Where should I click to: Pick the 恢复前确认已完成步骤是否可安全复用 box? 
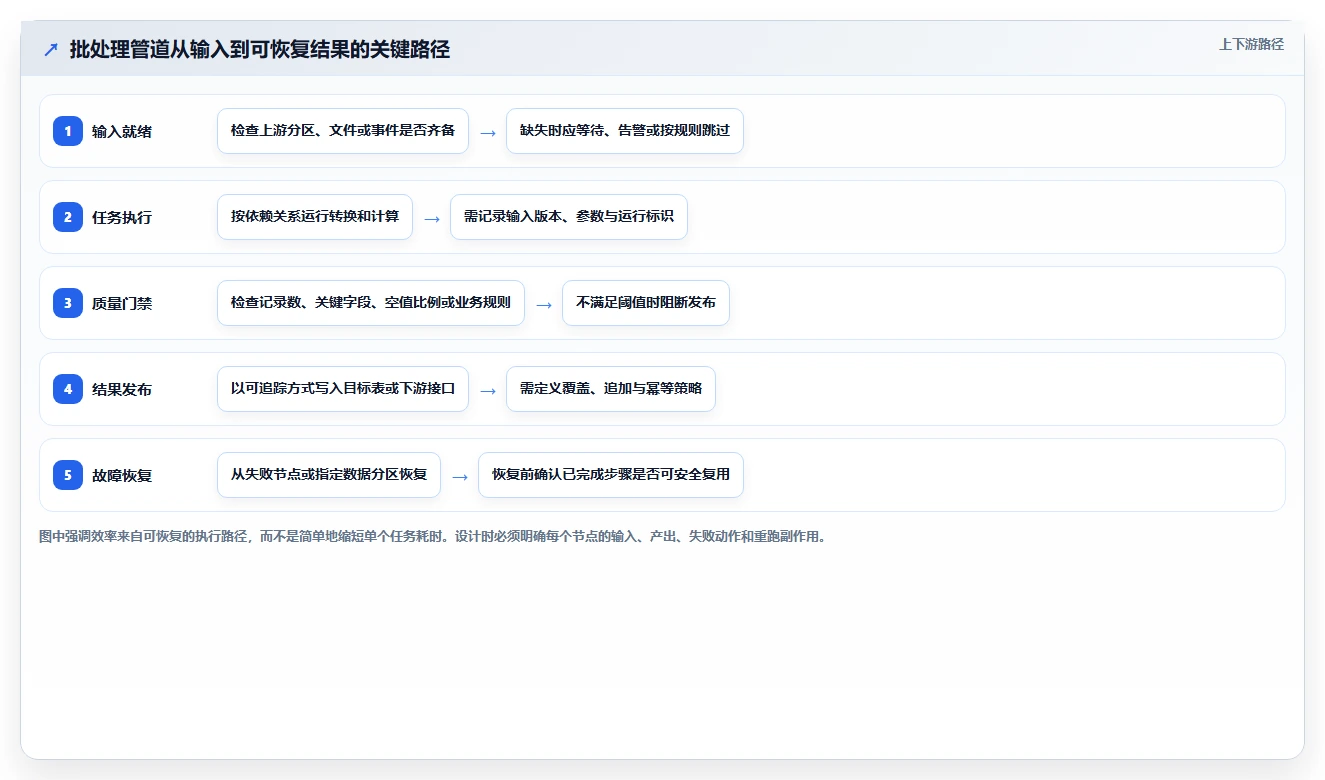[x=611, y=475]
